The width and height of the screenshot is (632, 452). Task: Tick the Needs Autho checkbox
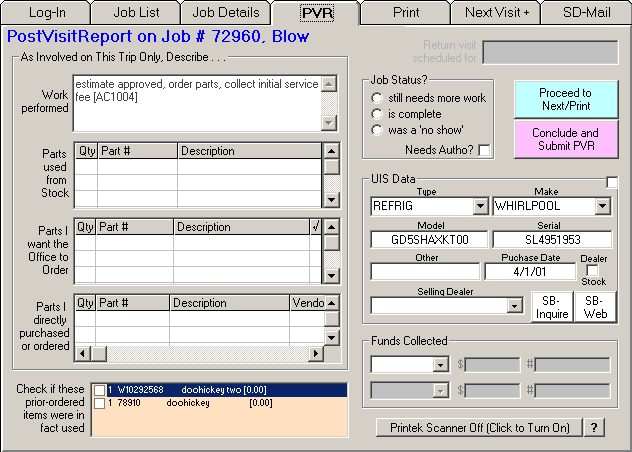[485, 150]
